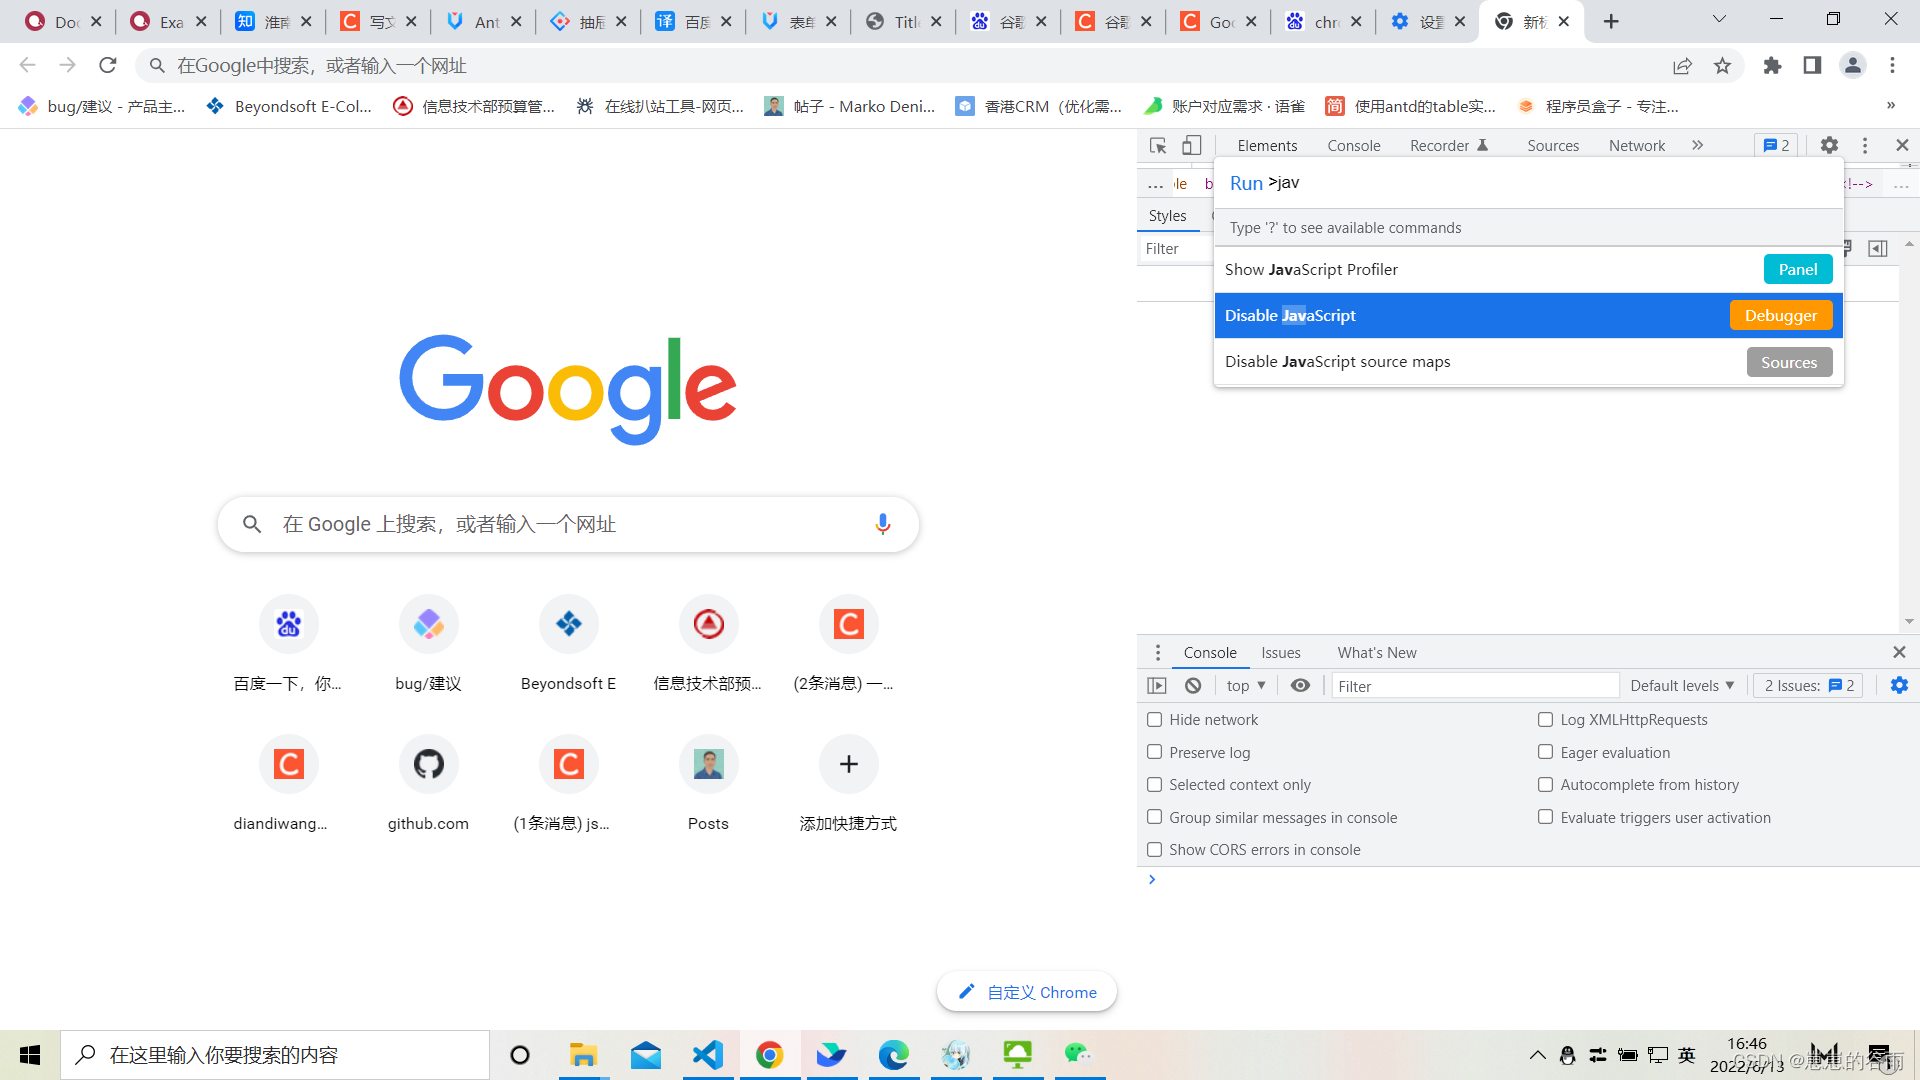Open DevTools settings gear
The height and width of the screenshot is (1080, 1920).
pyautogui.click(x=1829, y=146)
